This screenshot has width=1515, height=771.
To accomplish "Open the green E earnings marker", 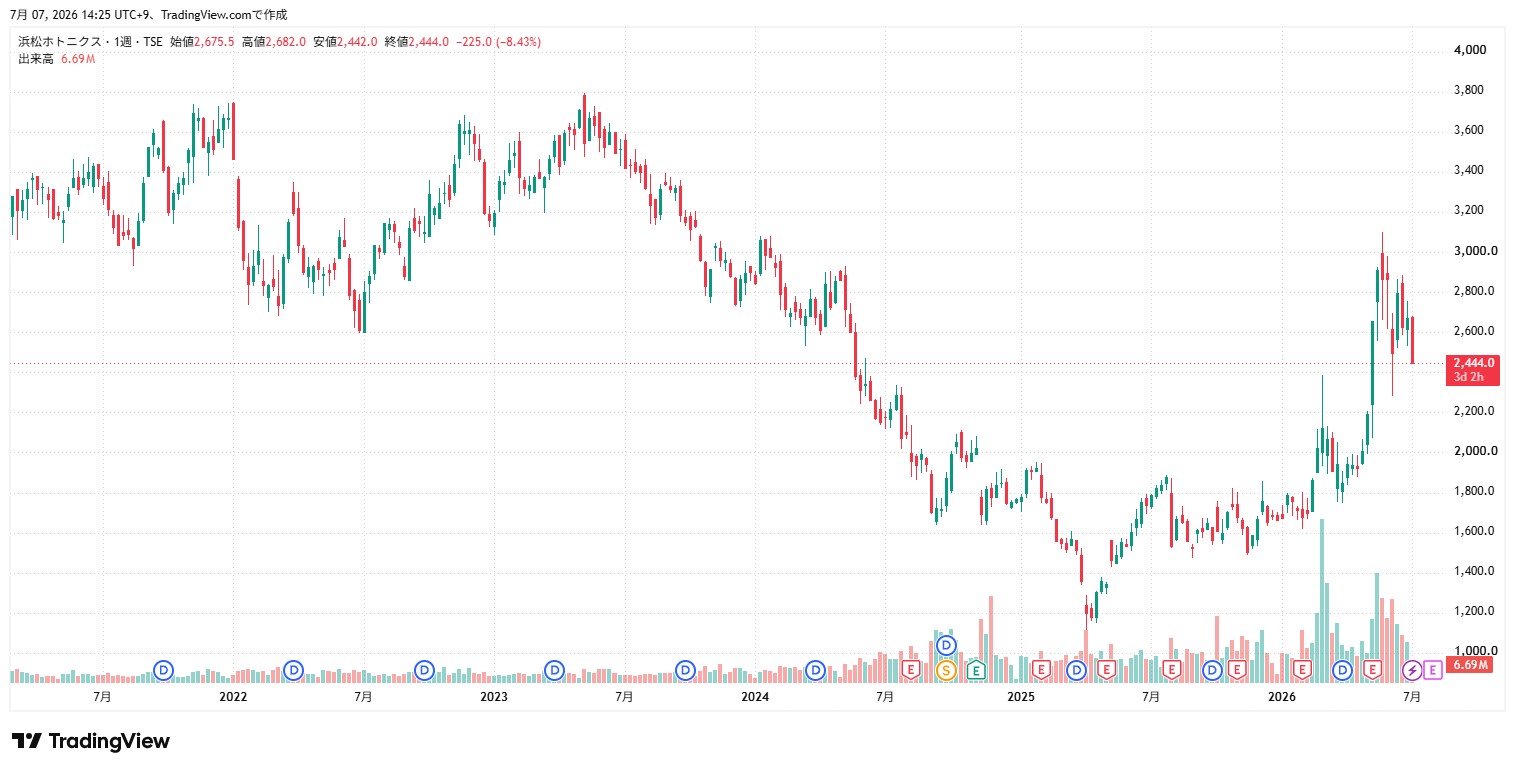I will point(975,669).
